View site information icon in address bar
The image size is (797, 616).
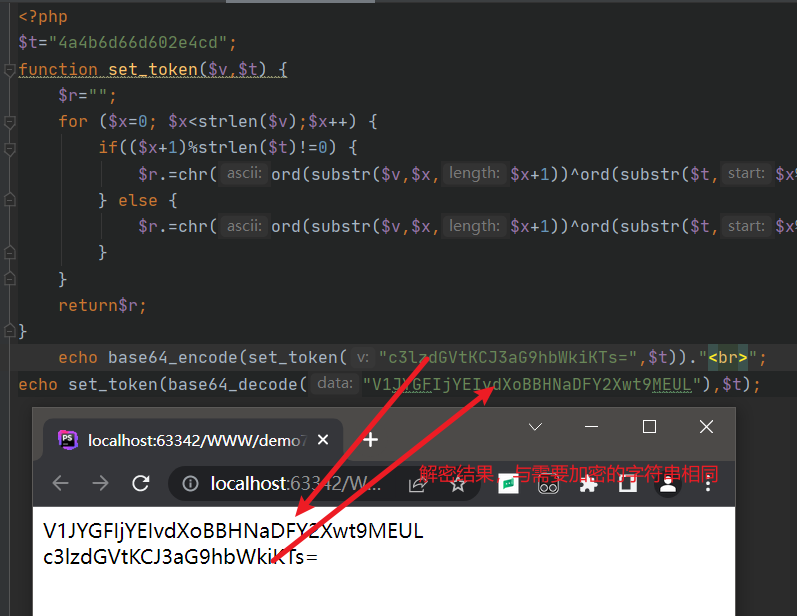pyautogui.click(x=190, y=483)
